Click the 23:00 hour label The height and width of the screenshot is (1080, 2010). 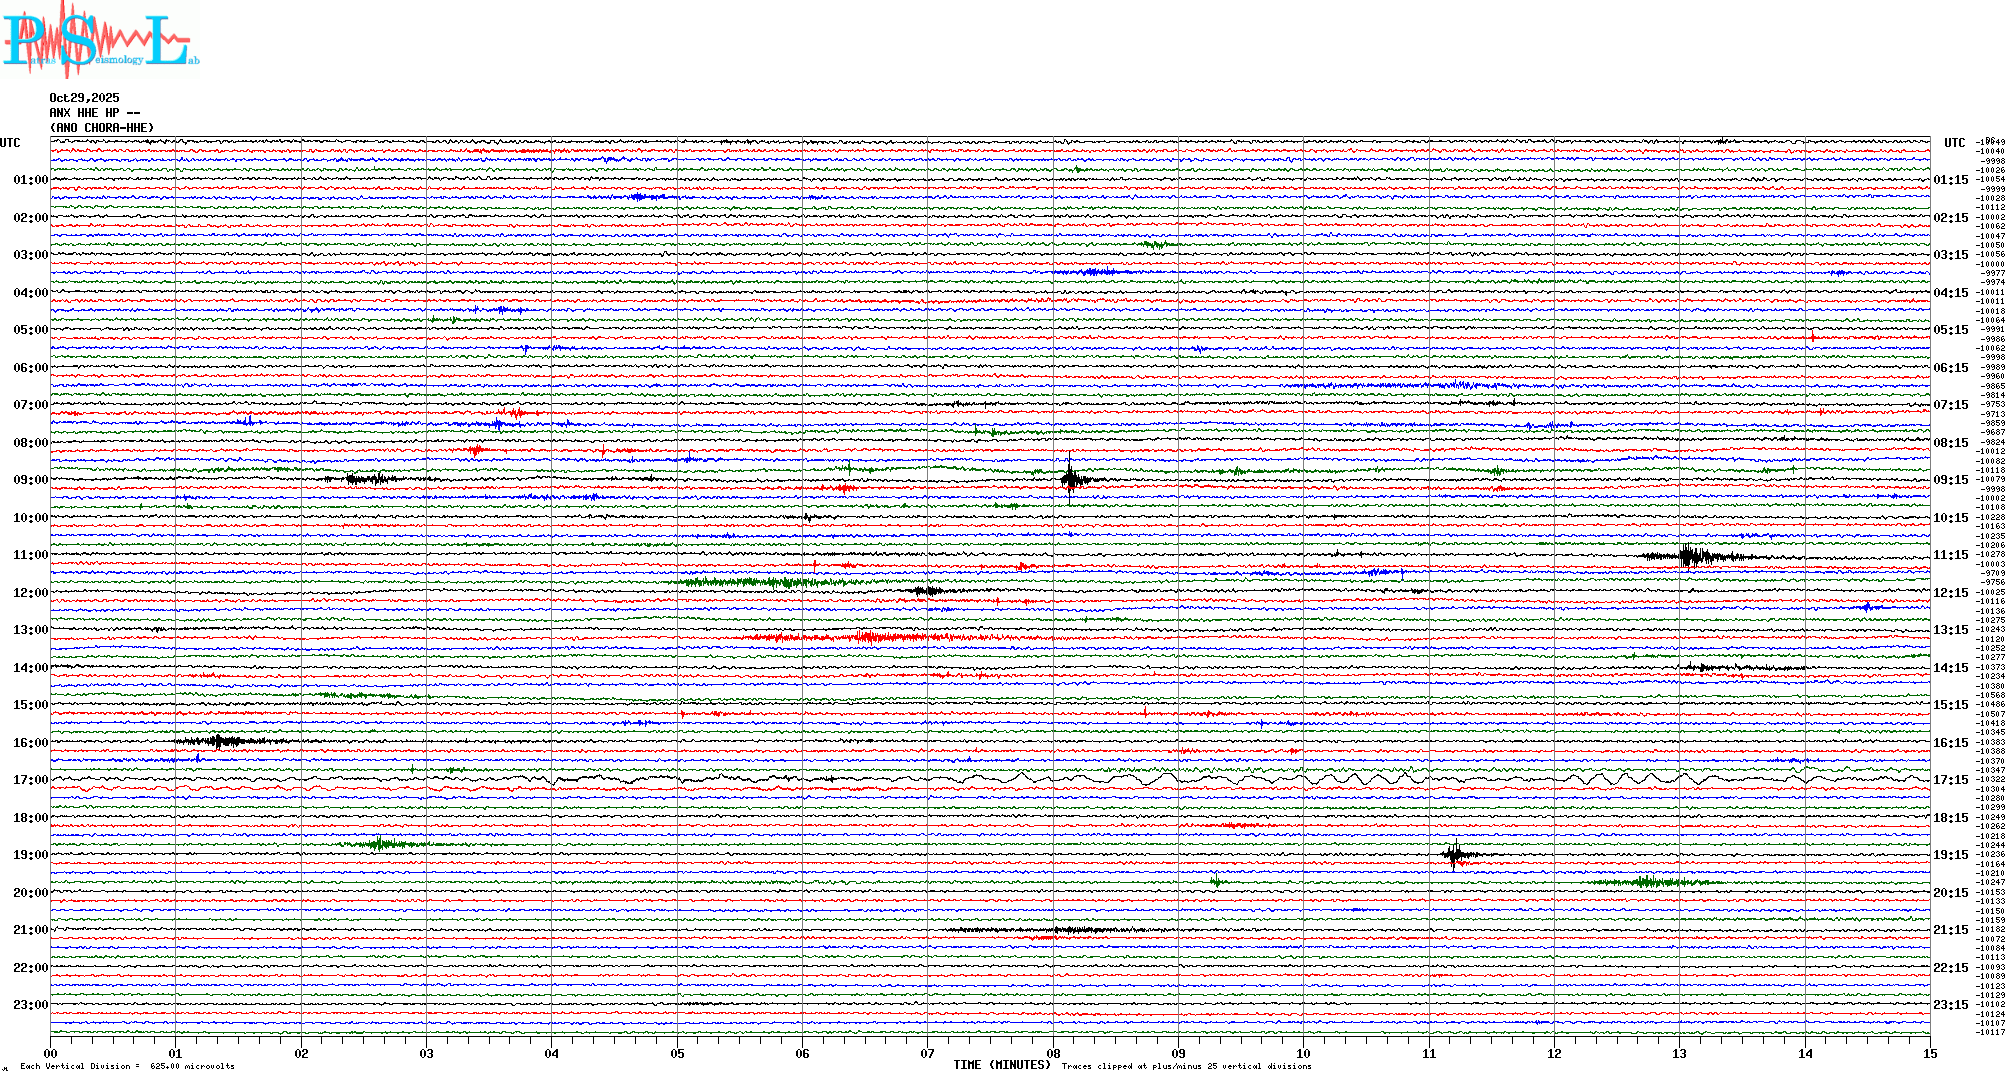tap(30, 1005)
